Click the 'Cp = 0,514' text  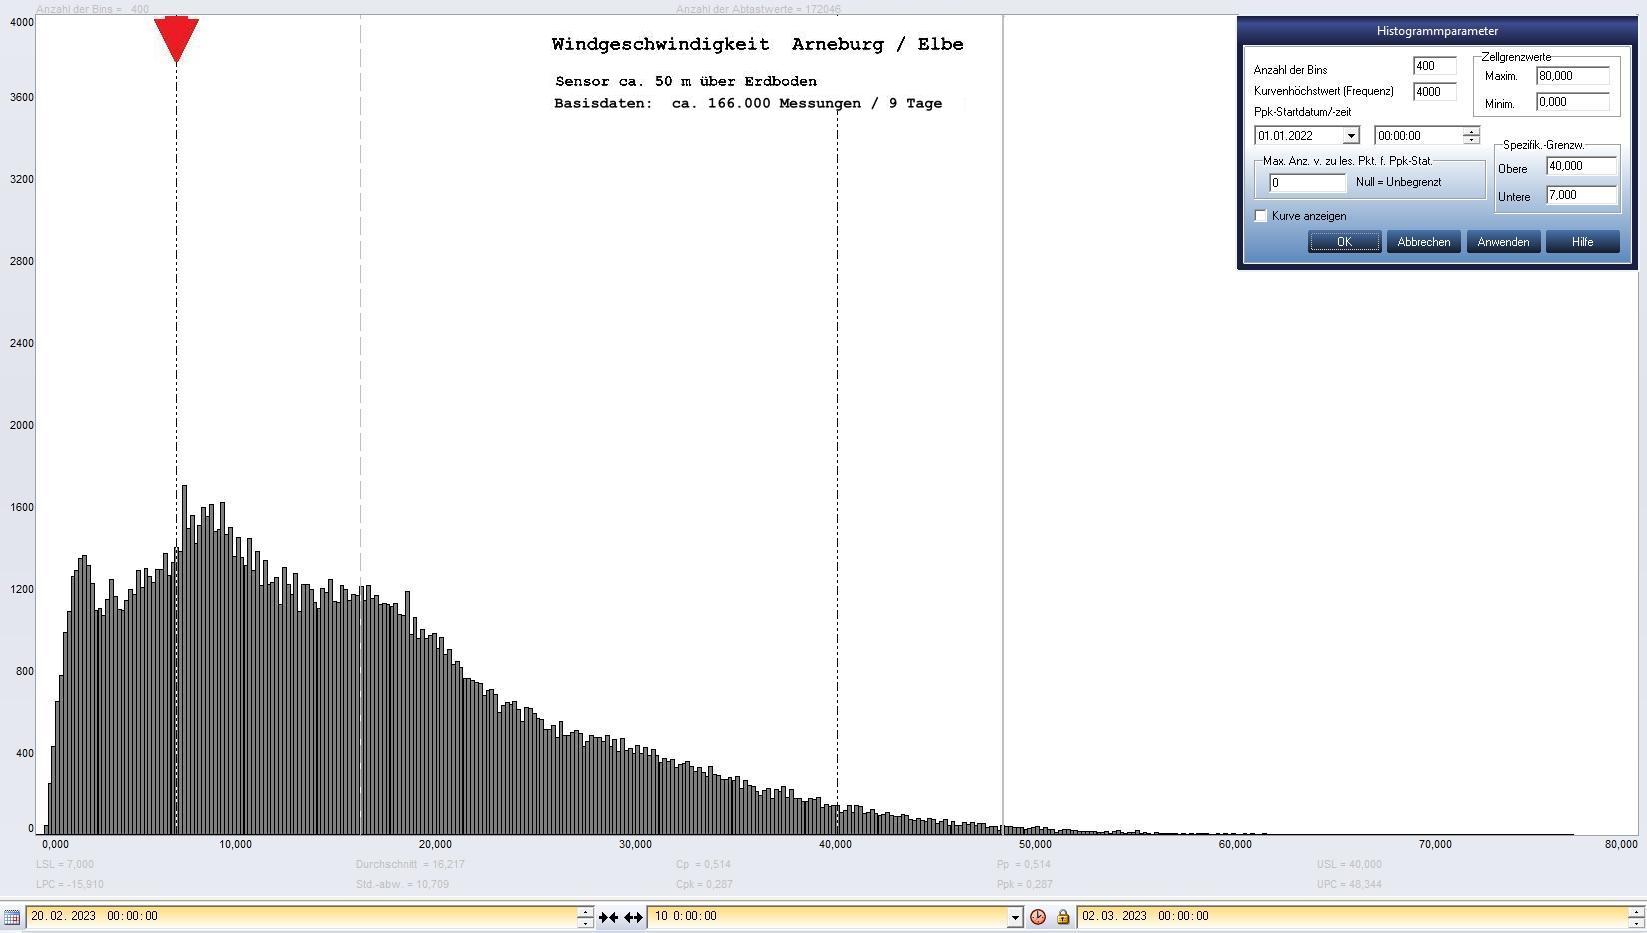point(703,865)
